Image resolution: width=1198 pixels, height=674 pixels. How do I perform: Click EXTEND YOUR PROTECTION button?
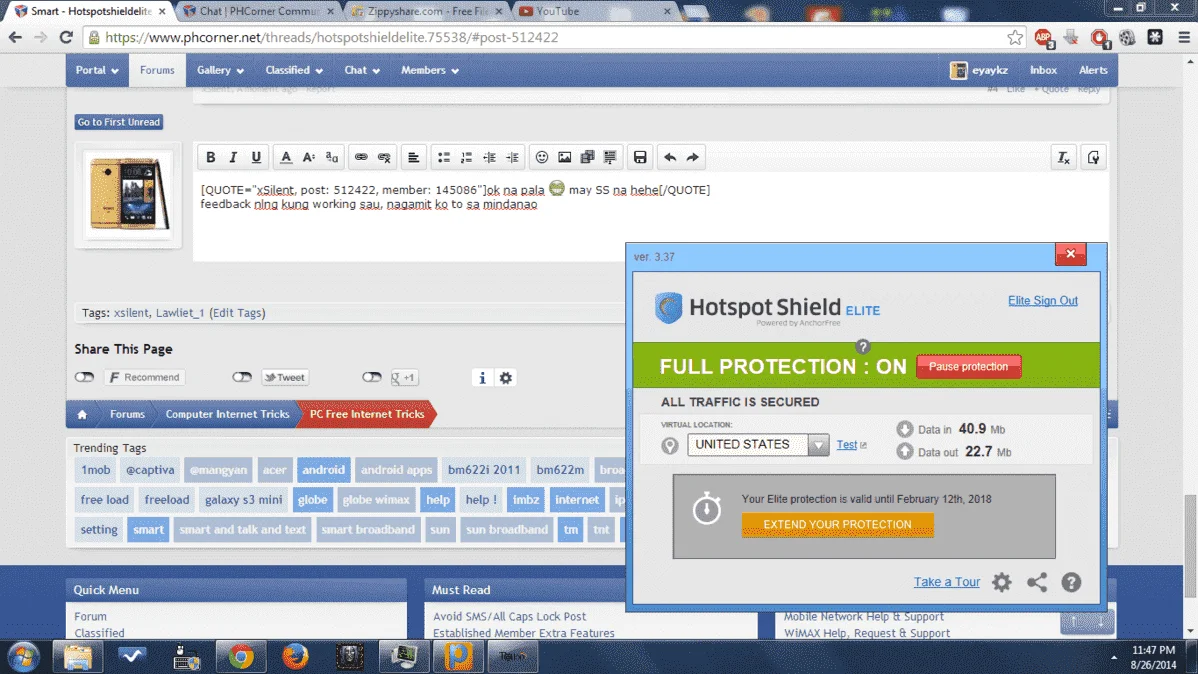tap(837, 524)
